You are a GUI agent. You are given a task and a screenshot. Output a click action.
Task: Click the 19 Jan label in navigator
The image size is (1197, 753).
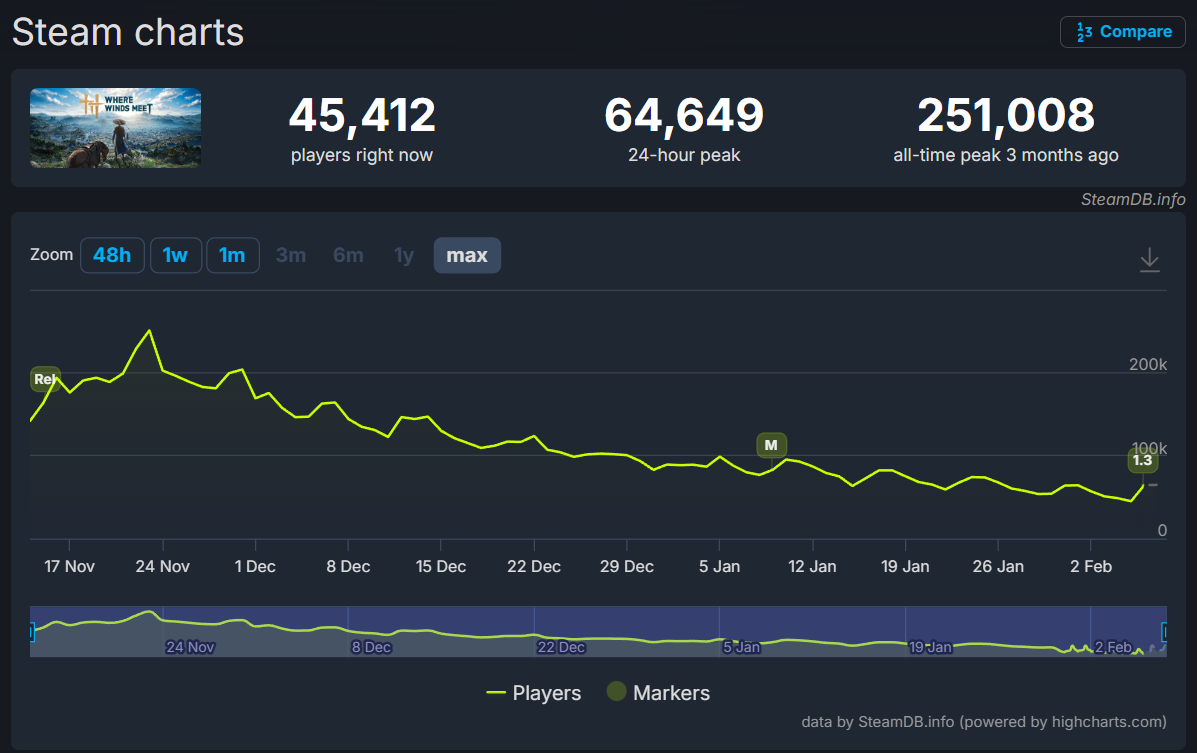pos(930,647)
